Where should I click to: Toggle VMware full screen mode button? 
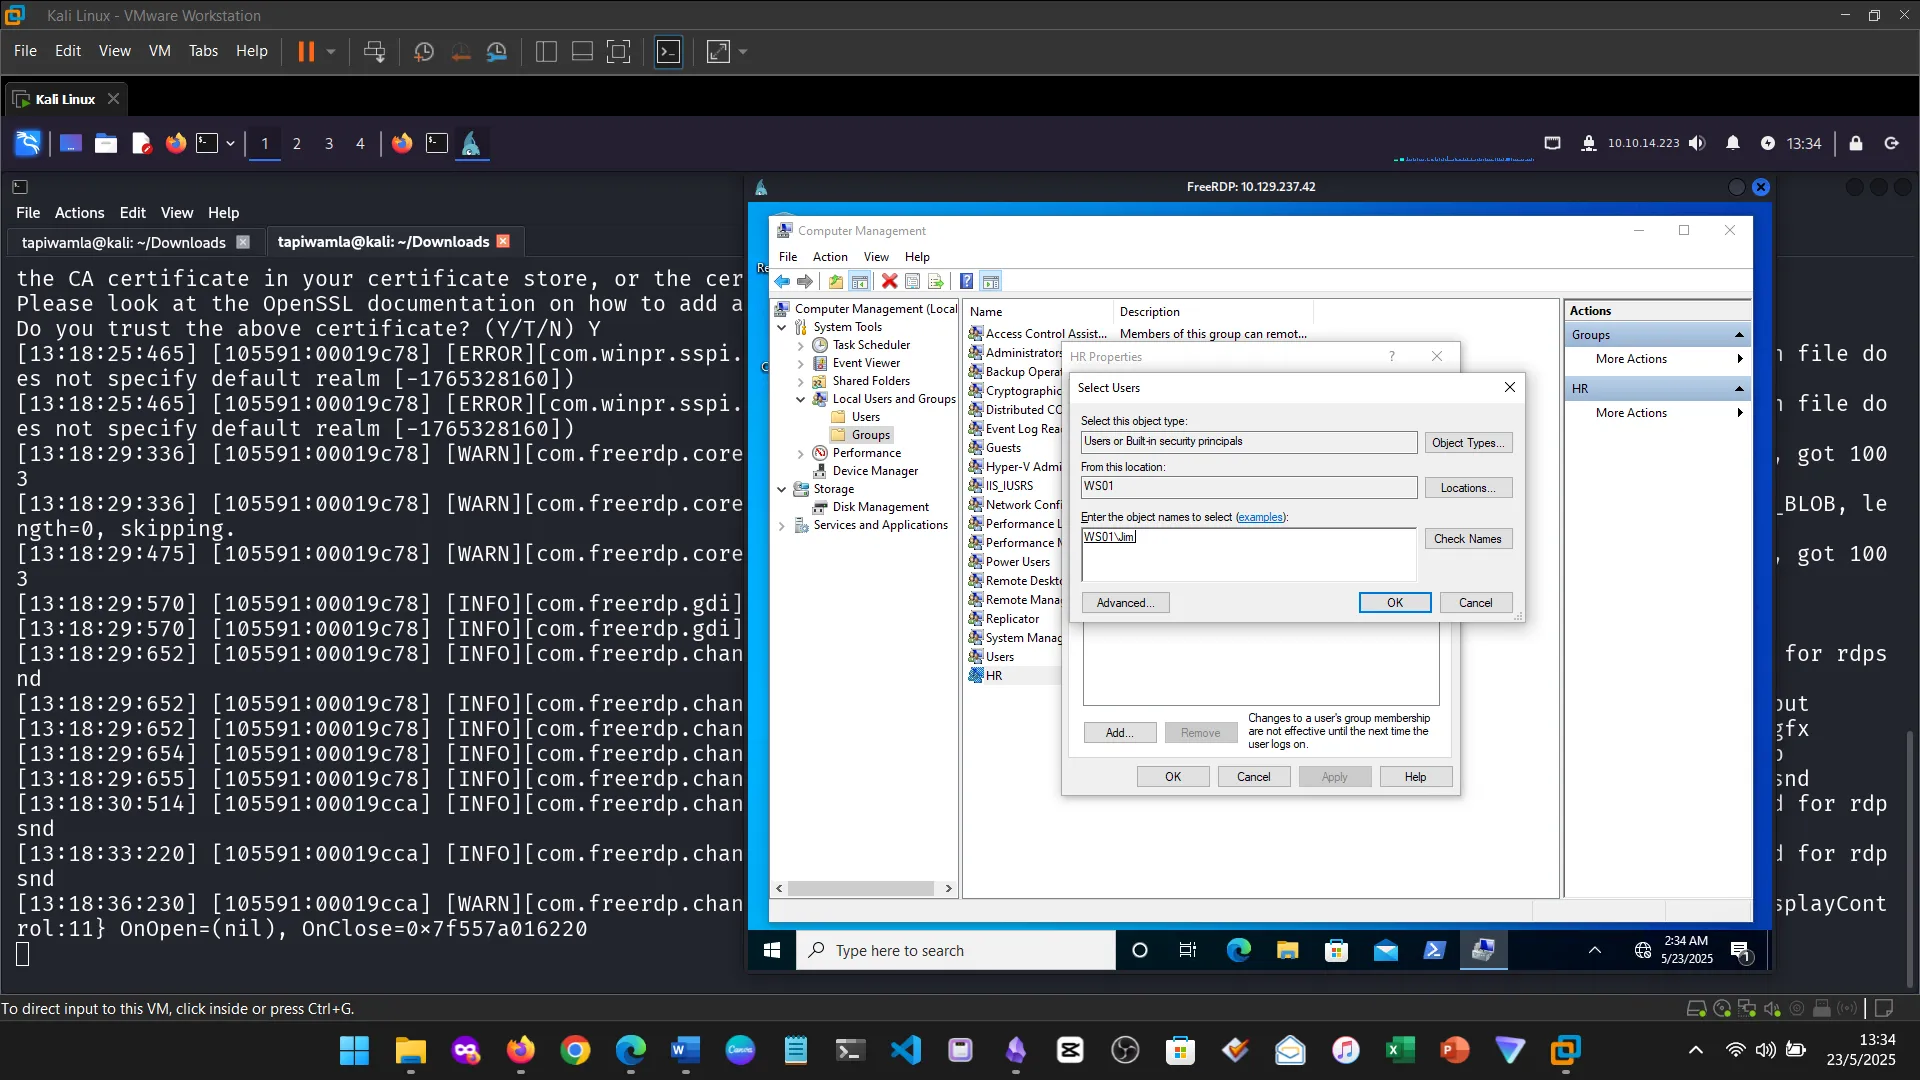click(619, 52)
